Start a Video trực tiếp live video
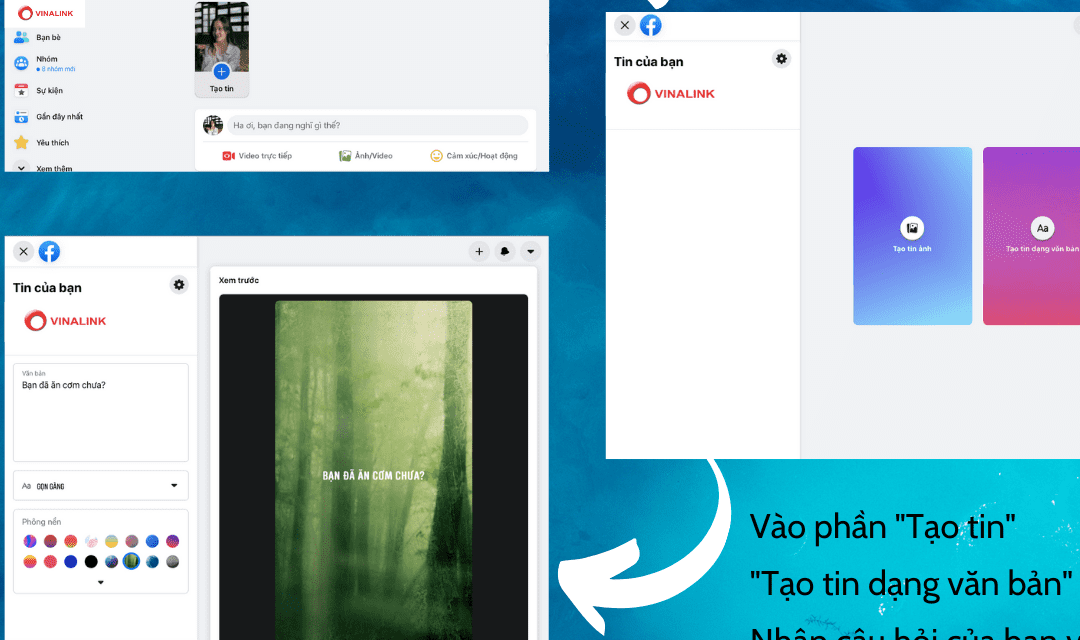The width and height of the screenshot is (1080, 640). tap(257, 156)
